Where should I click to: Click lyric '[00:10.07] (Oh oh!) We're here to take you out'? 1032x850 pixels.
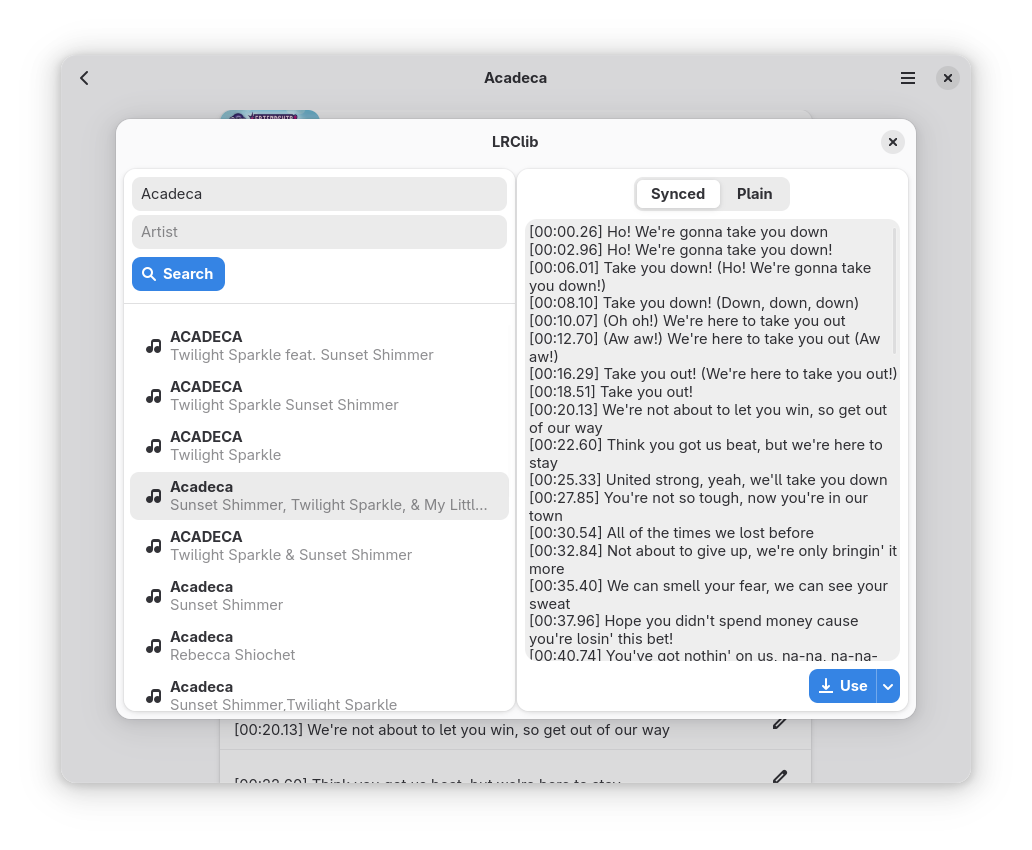687,321
